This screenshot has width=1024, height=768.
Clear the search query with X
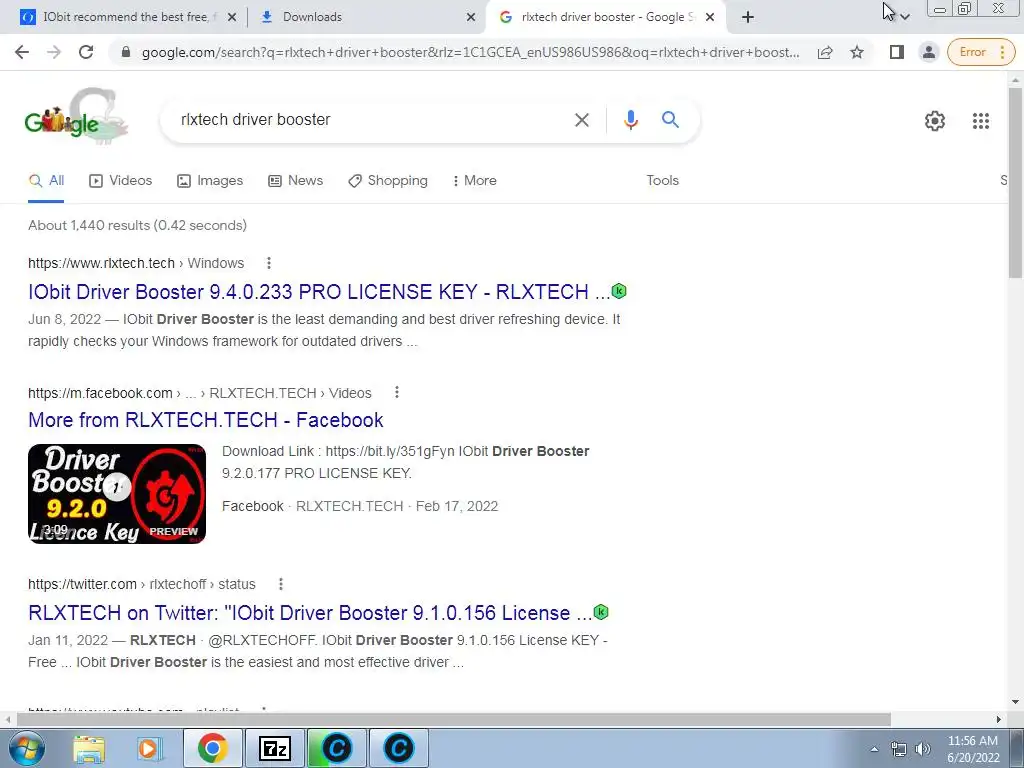point(582,120)
